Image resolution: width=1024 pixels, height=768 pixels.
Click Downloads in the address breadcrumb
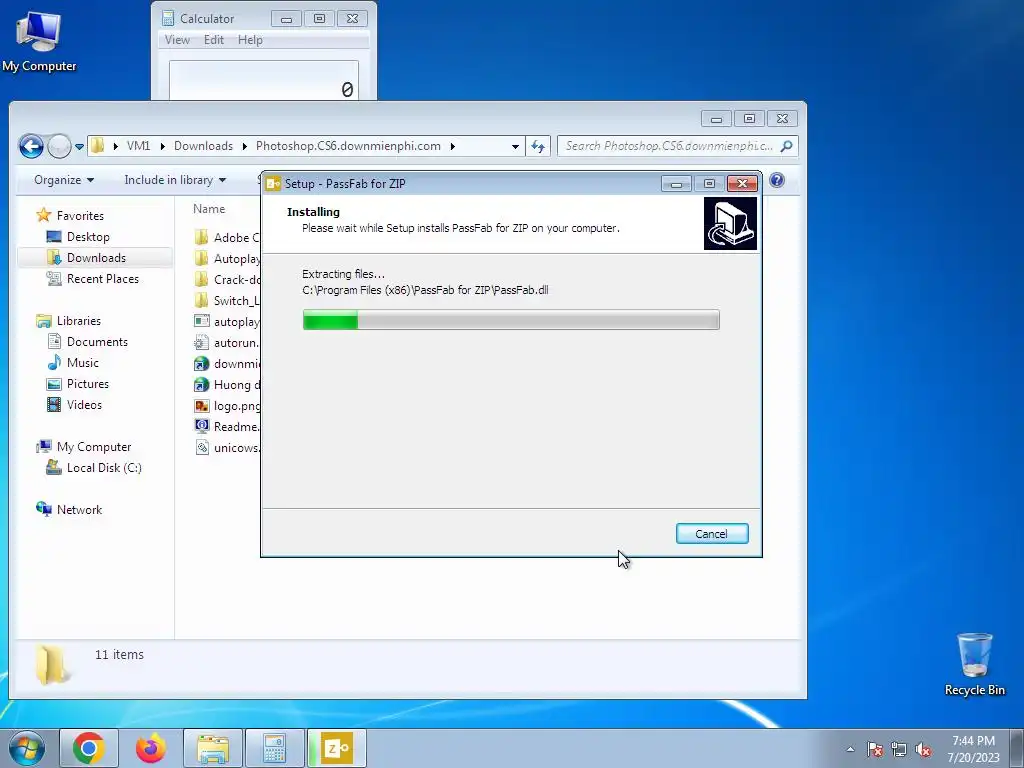[203, 146]
